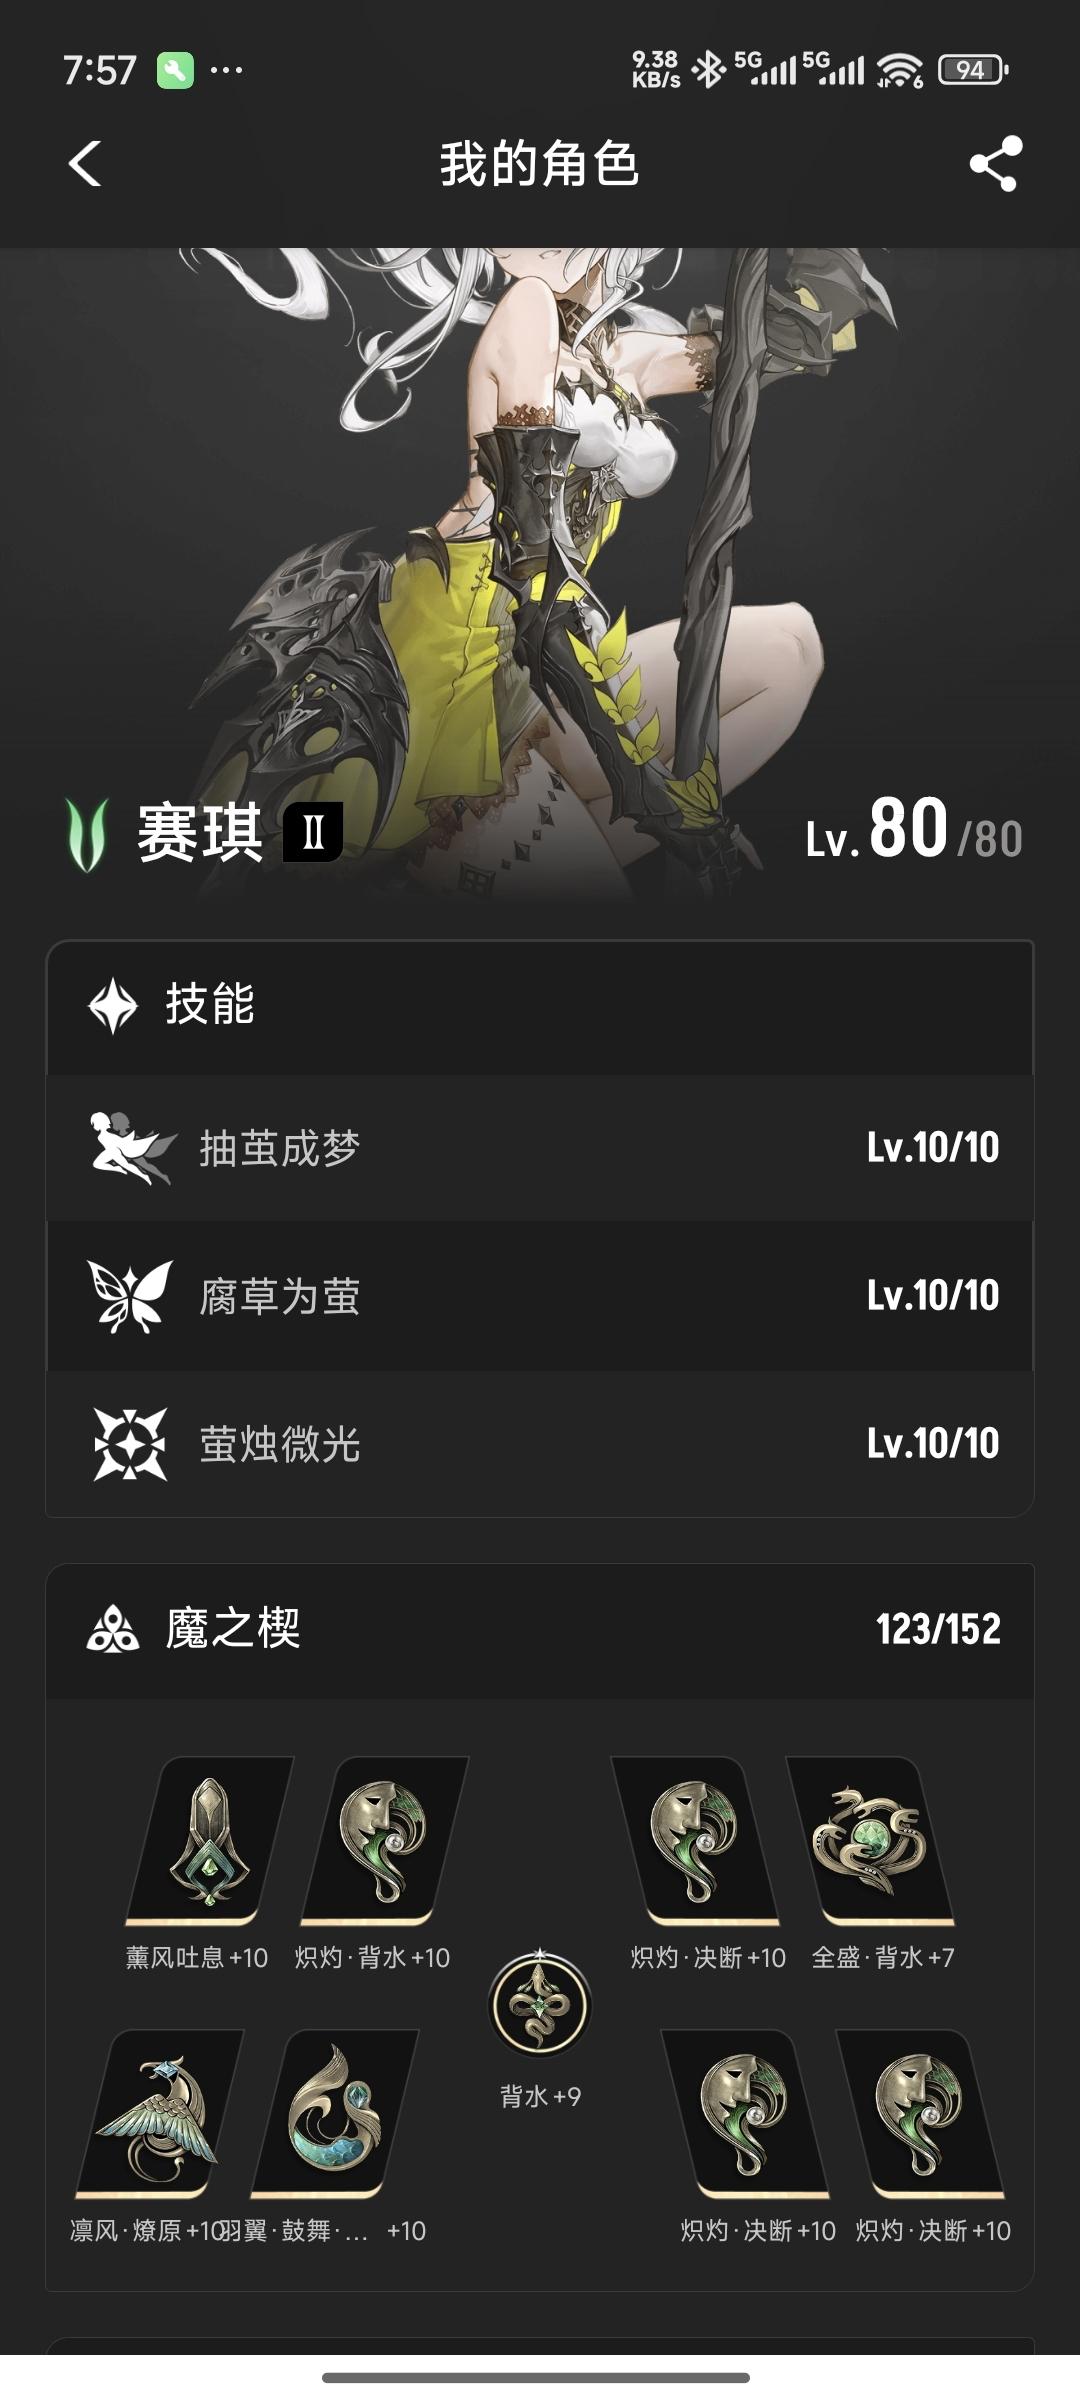Open the last 炽灼·决断 +10 wedge at bottom right
Viewport: 1080px width, 2400px height.
point(919,2114)
